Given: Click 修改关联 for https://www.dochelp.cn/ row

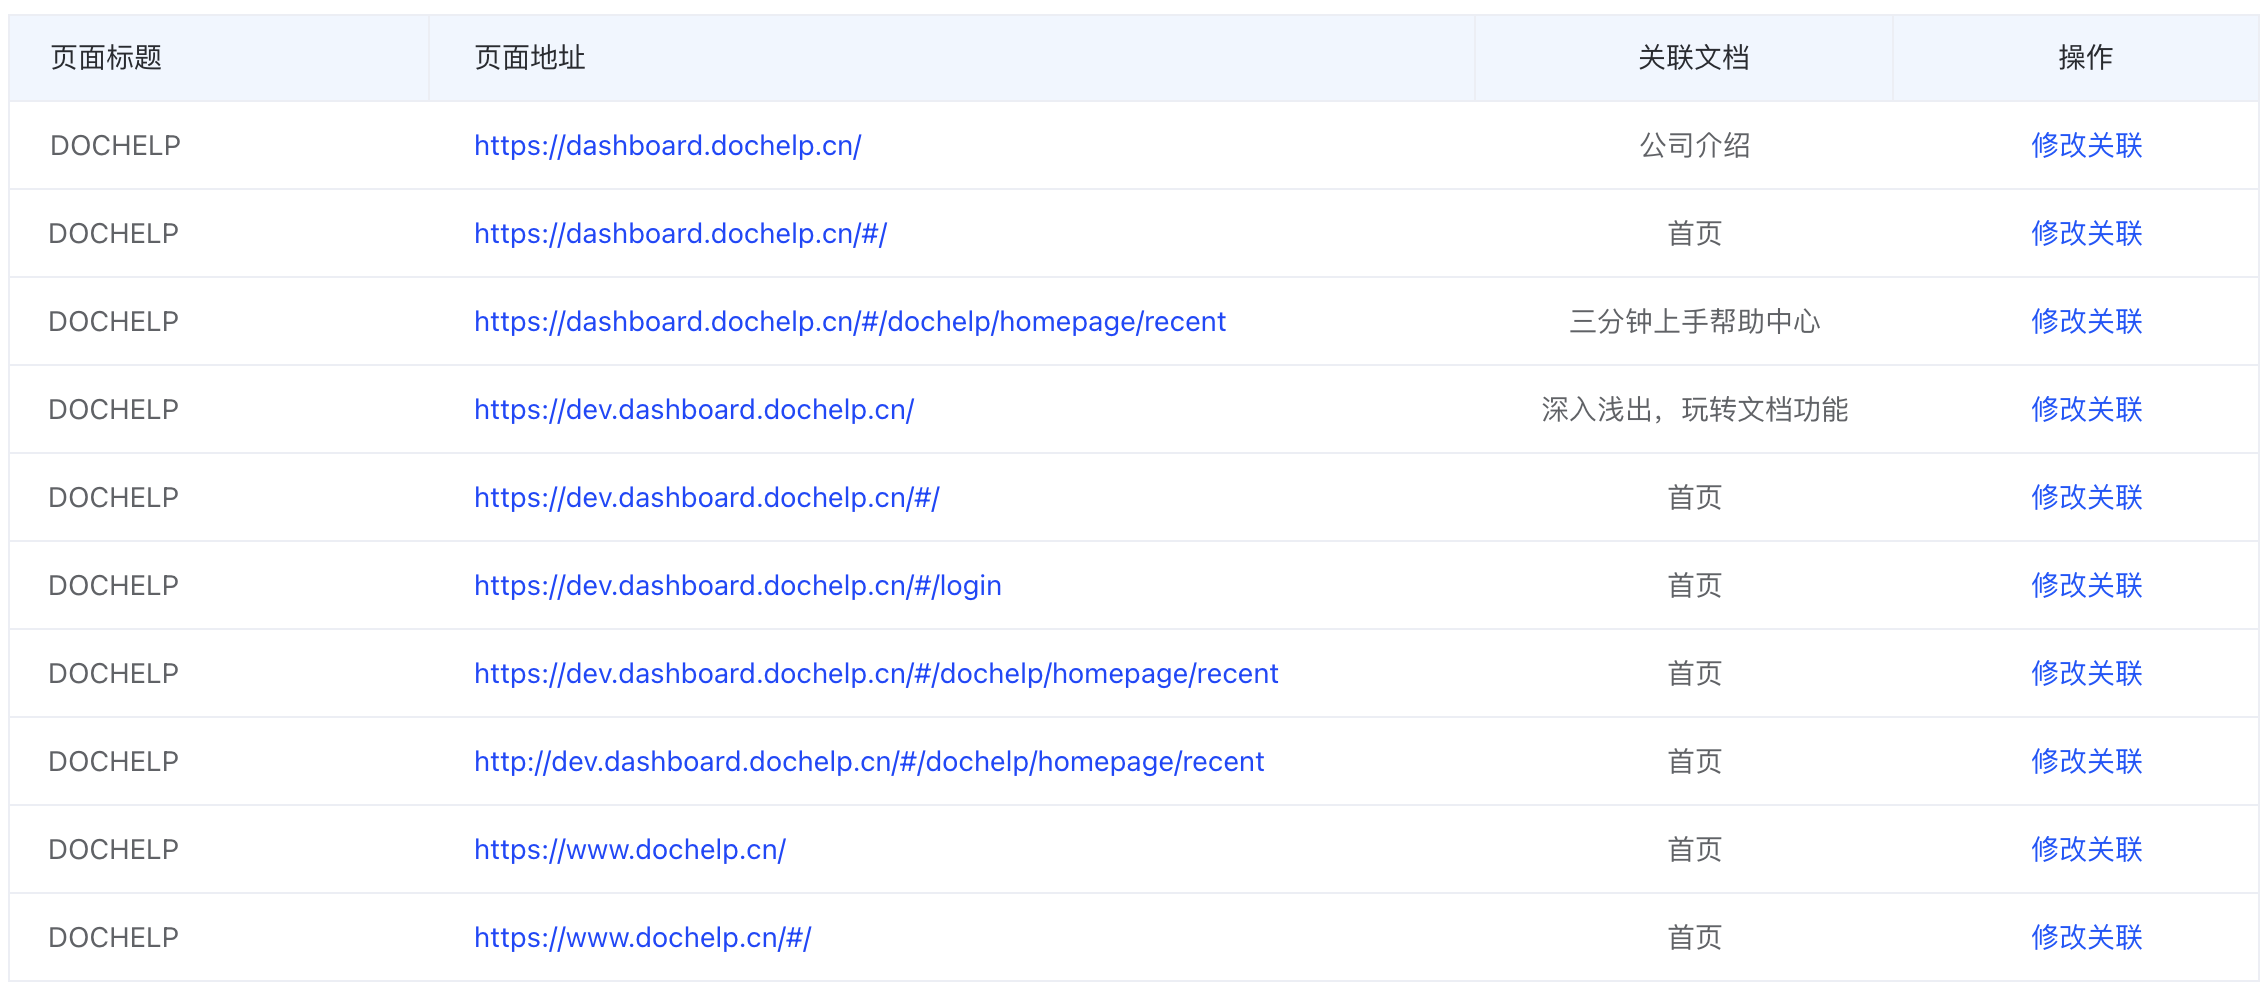Looking at the screenshot, I should [2086, 850].
